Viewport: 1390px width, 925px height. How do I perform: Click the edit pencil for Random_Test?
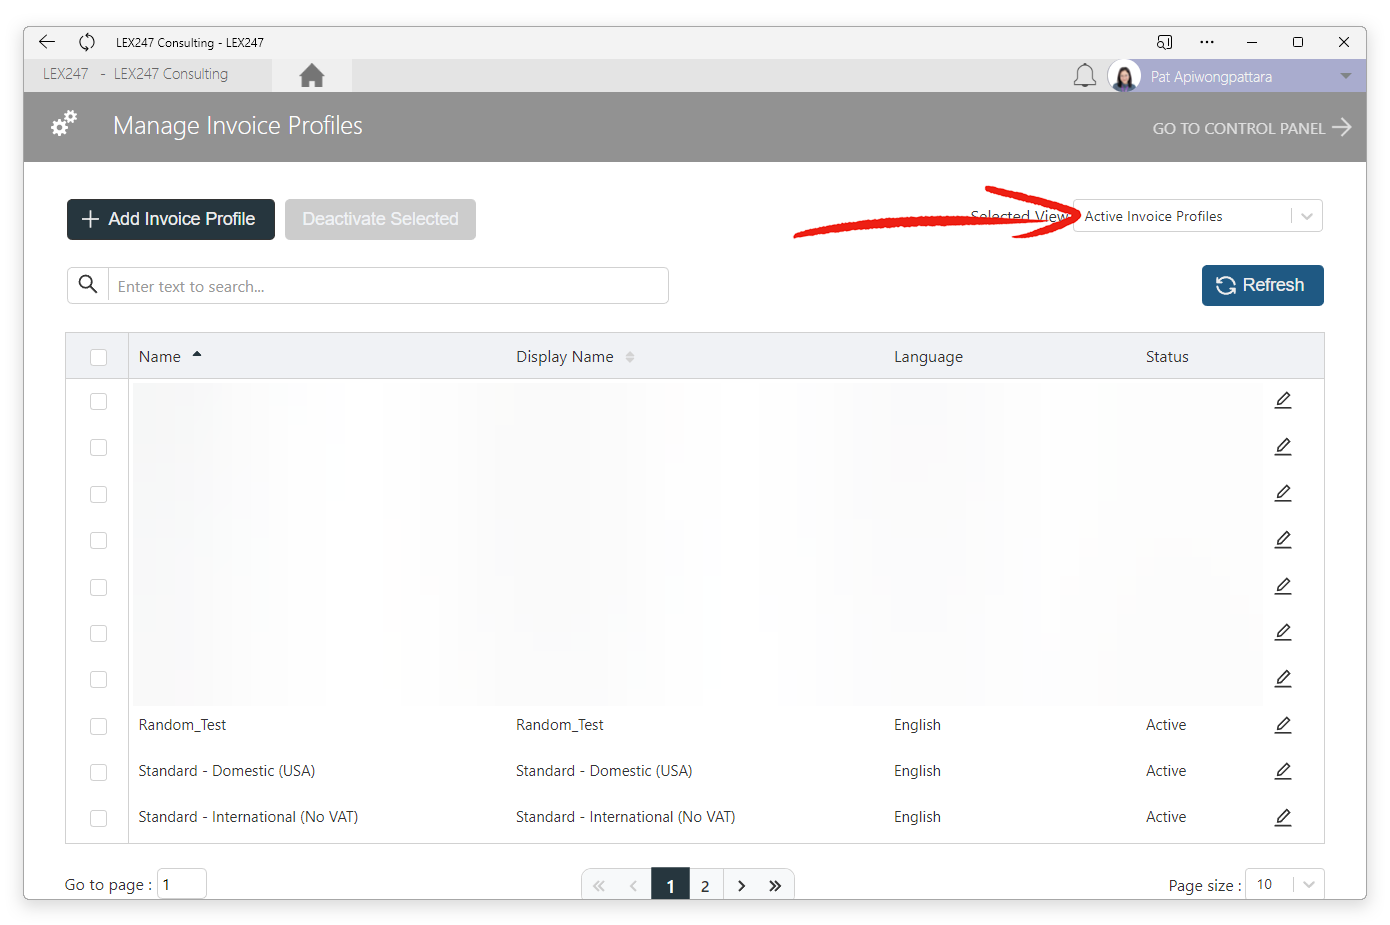click(x=1283, y=725)
